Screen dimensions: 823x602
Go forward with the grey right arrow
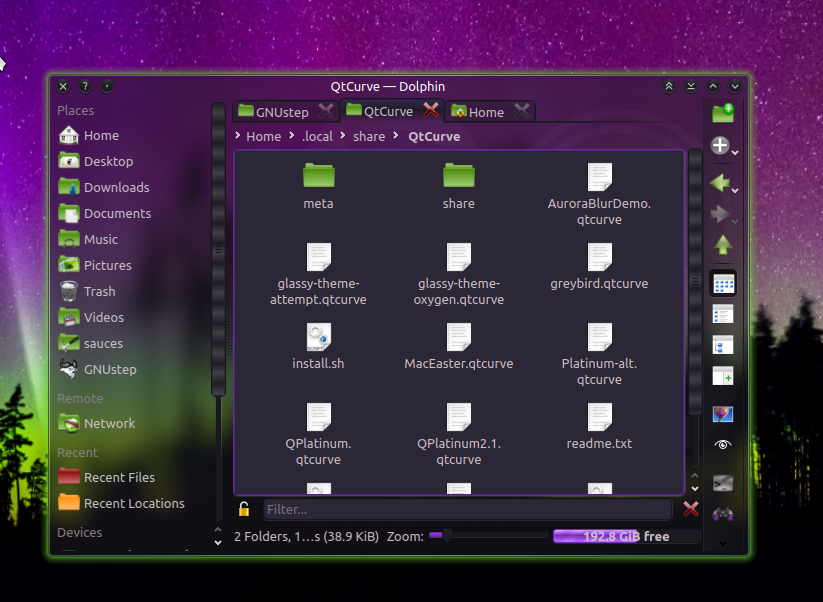point(720,214)
